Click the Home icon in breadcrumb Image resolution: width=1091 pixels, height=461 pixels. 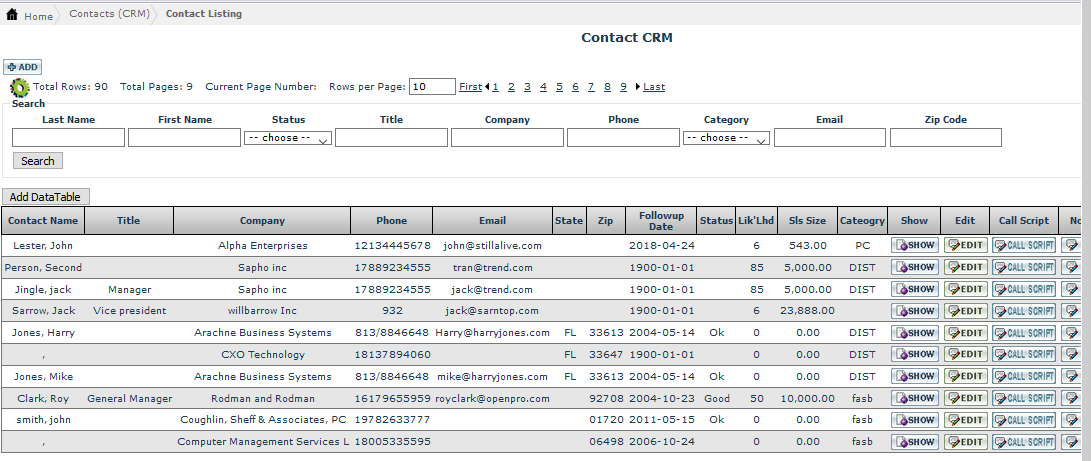tap(12, 15)
